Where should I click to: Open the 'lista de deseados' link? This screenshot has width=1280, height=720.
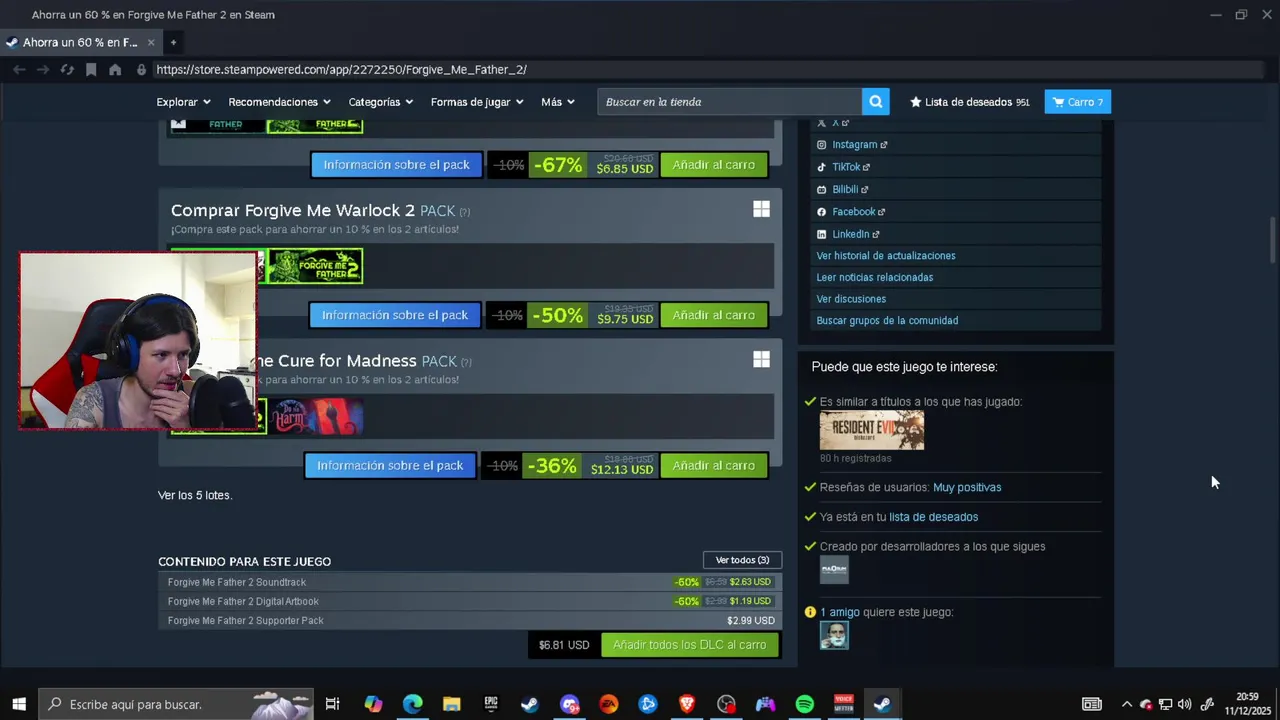click(934, 517)
